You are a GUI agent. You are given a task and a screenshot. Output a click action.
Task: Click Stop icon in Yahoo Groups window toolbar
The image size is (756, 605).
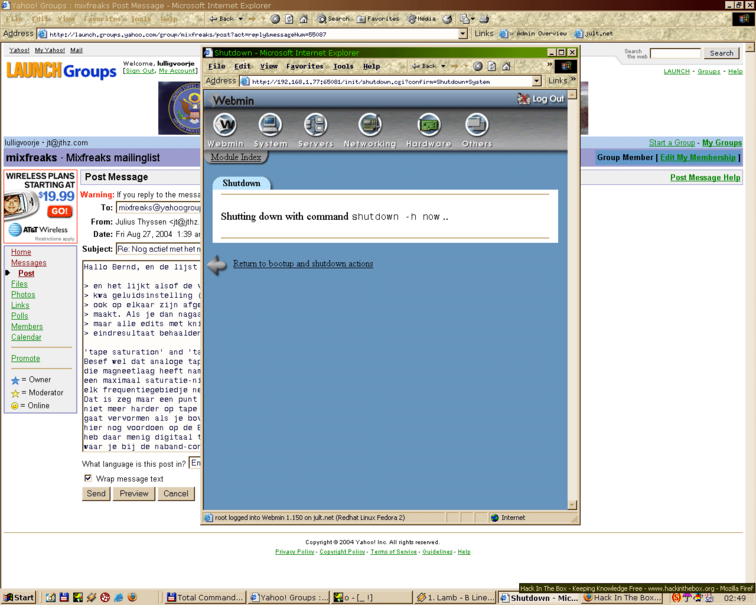click(x=275, y=19)
